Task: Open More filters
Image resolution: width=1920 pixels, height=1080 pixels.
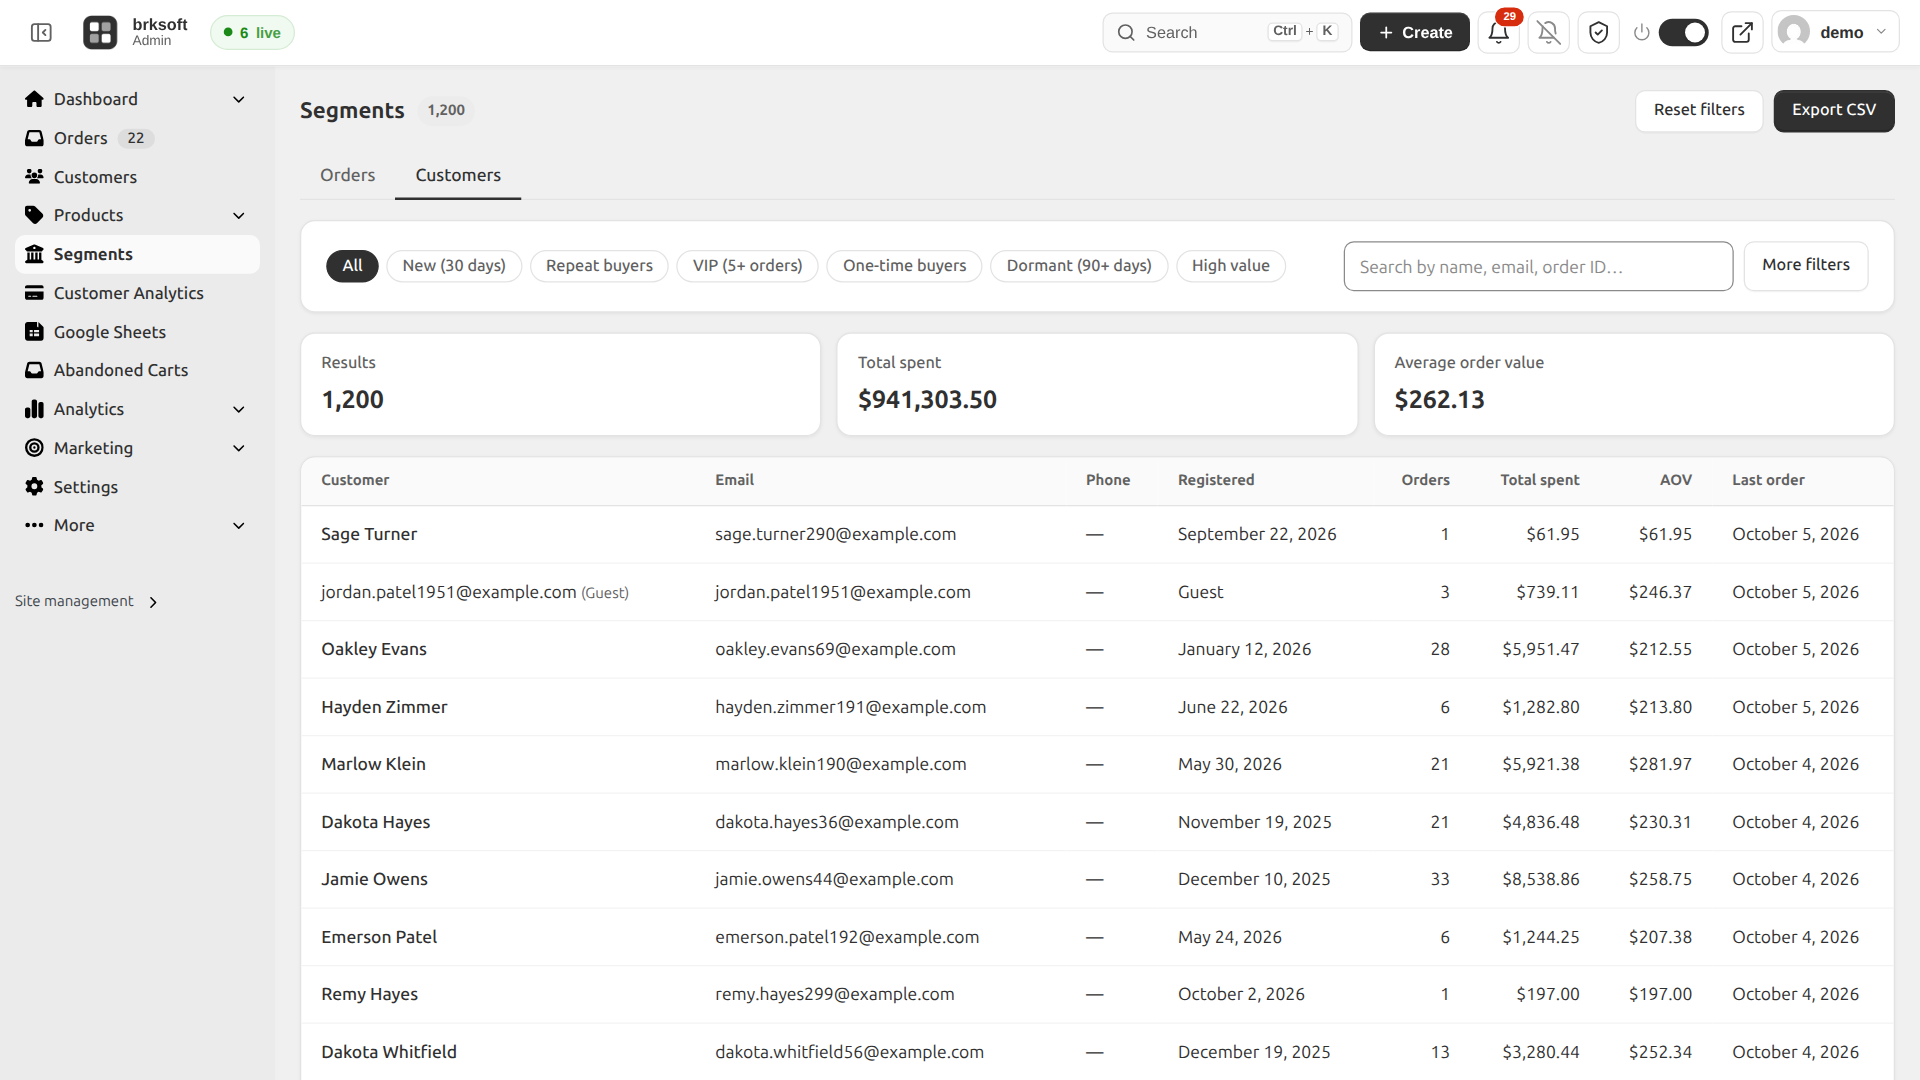Action: pyautogui.click(x=1806, y=266)
